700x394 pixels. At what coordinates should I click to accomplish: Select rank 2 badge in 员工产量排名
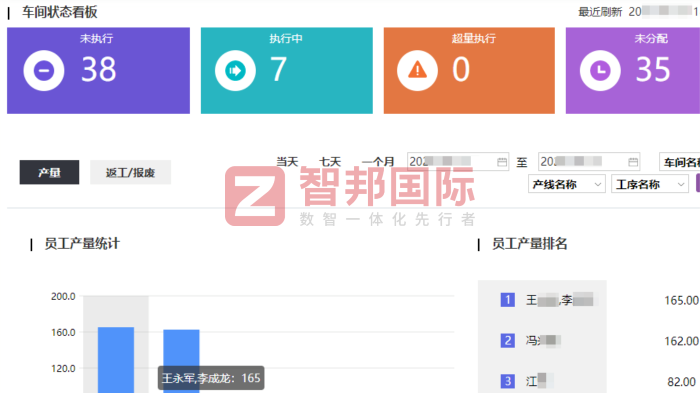tap(508, 340)
